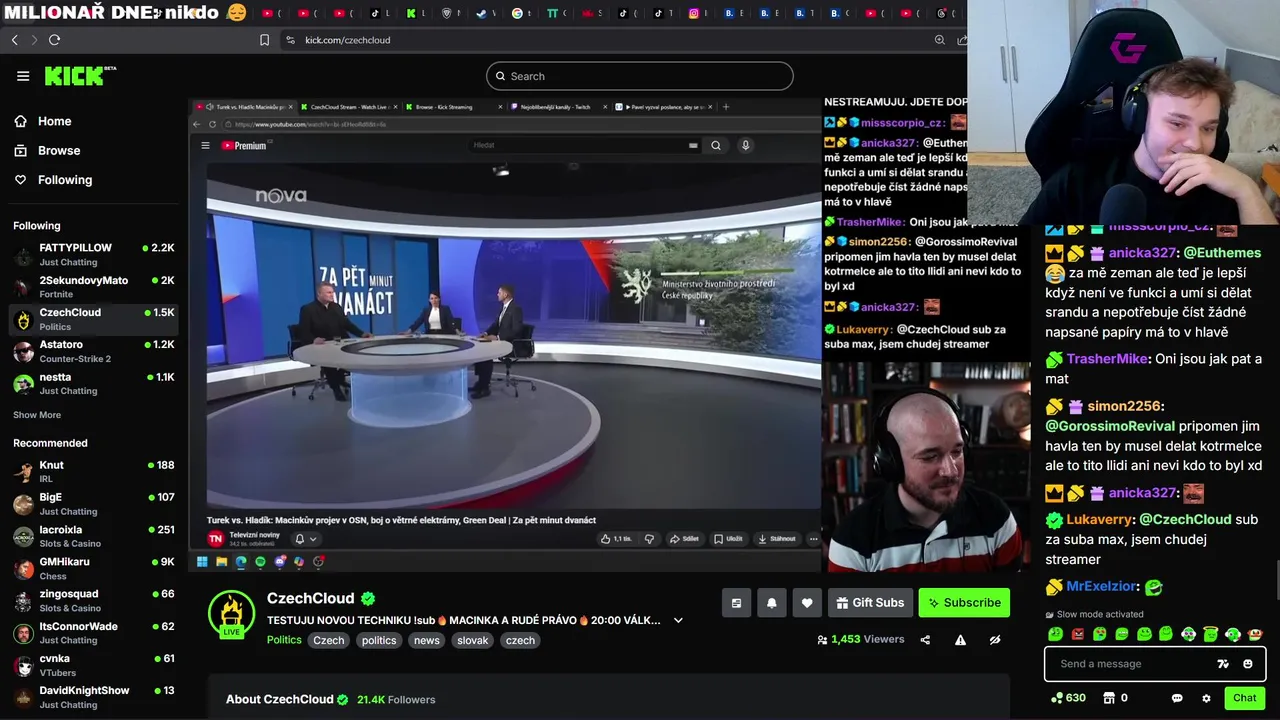Screen dimensions: 1280x720
Task: Open the chat shop icon showing 0
Action: pos(1115,698)
